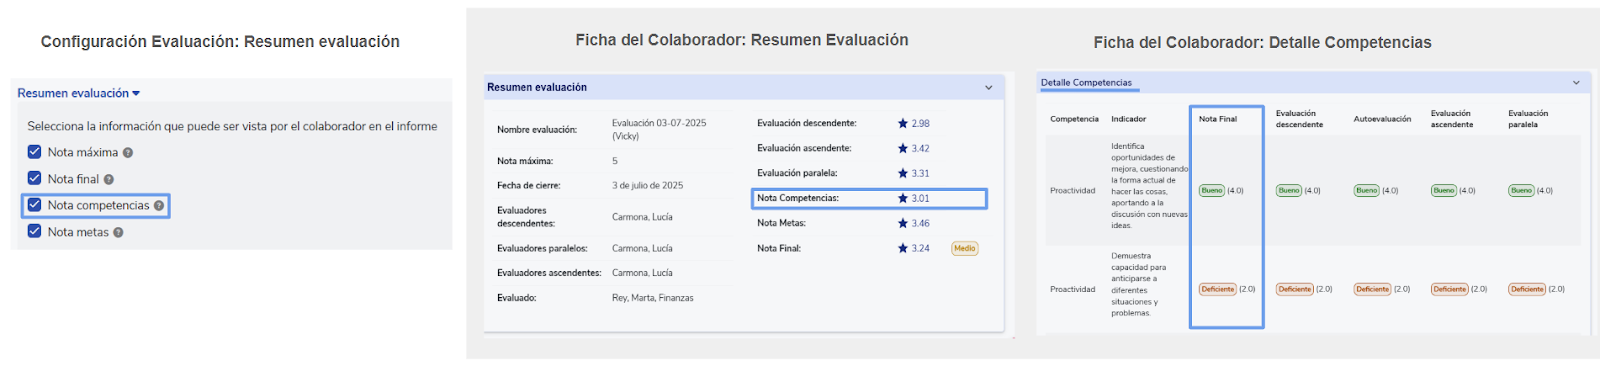Screen dimensions: 1600x366
Task: Click the 3.31 Evaluación paralela score
Action: 921,174
